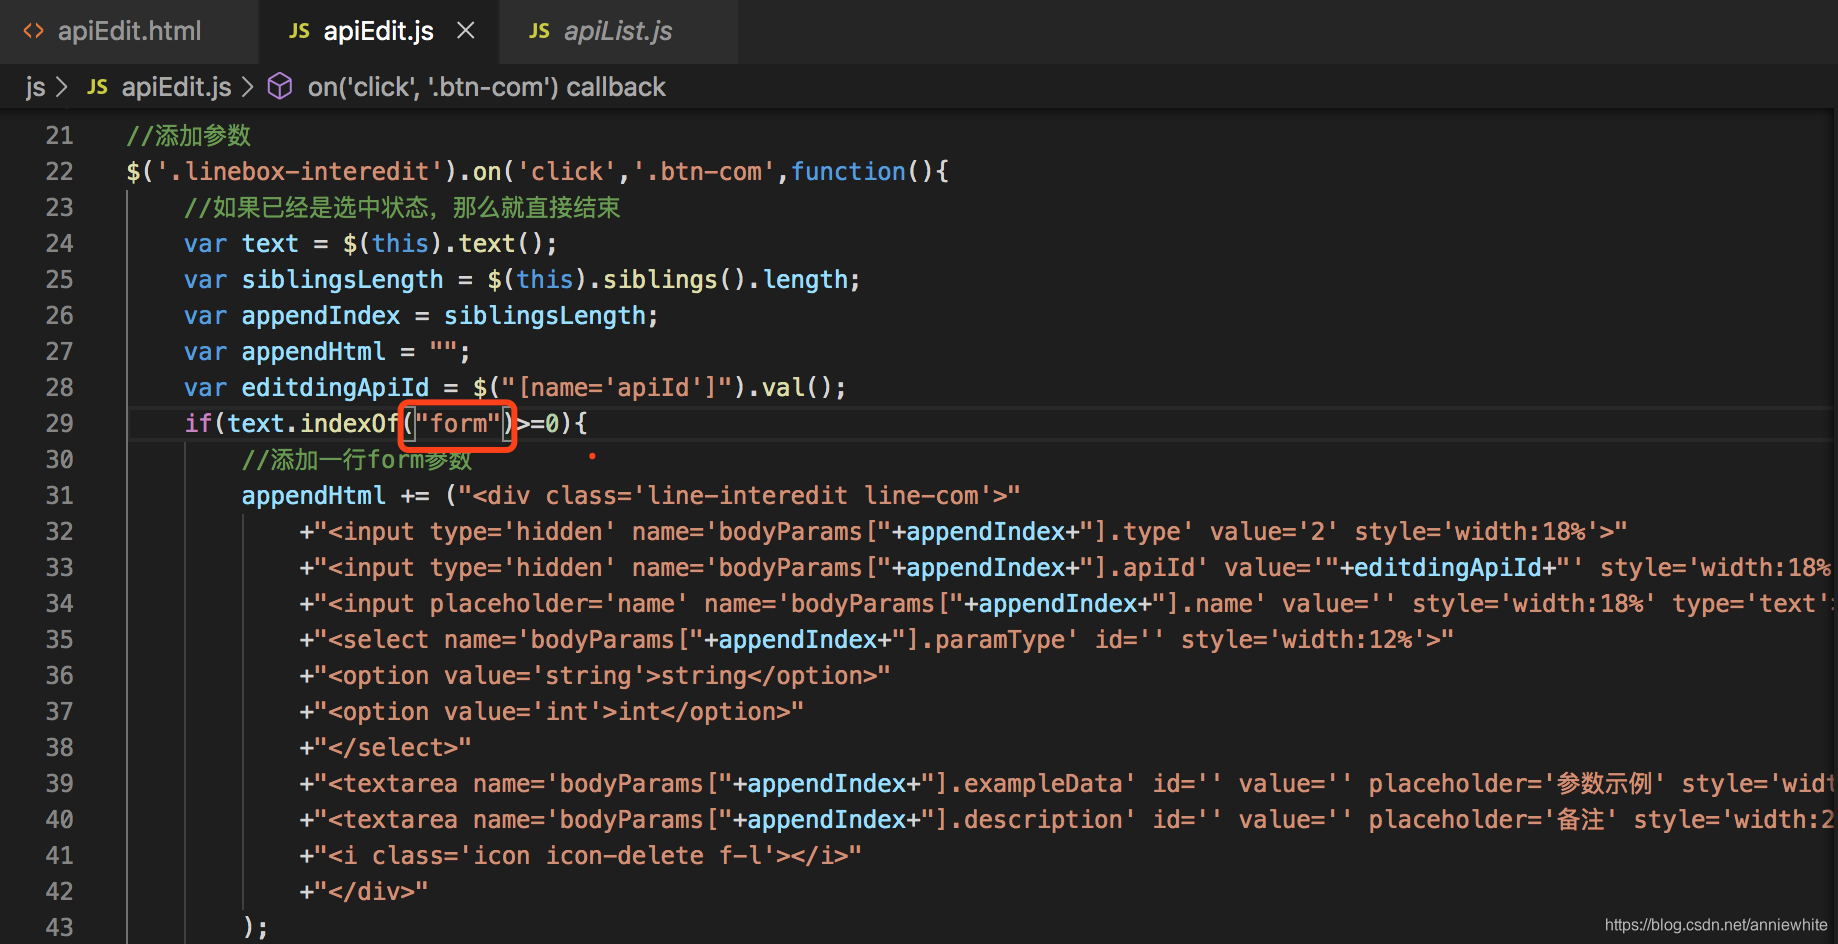
Task: Click 'appendHtml' declaration on line 27
Action: coord(313,351)
